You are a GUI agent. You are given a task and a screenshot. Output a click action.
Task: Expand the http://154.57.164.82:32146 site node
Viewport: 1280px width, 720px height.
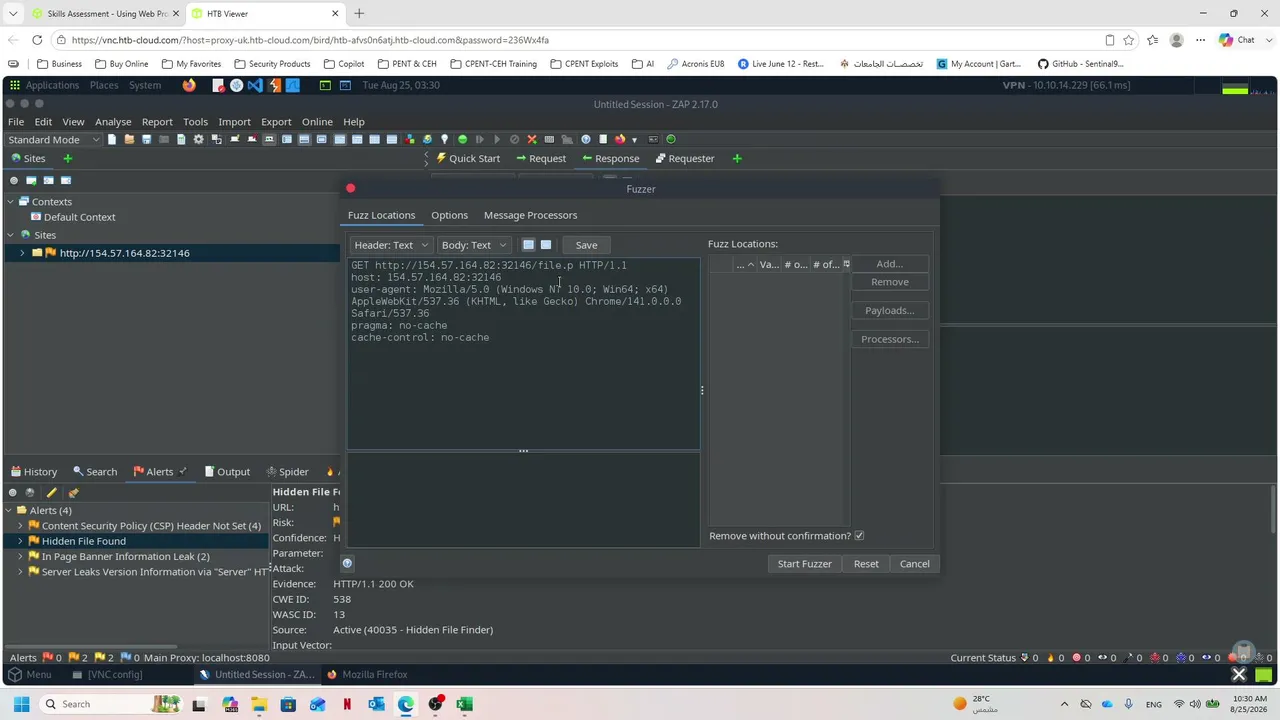pyautogui.click(x=22, y=253)
